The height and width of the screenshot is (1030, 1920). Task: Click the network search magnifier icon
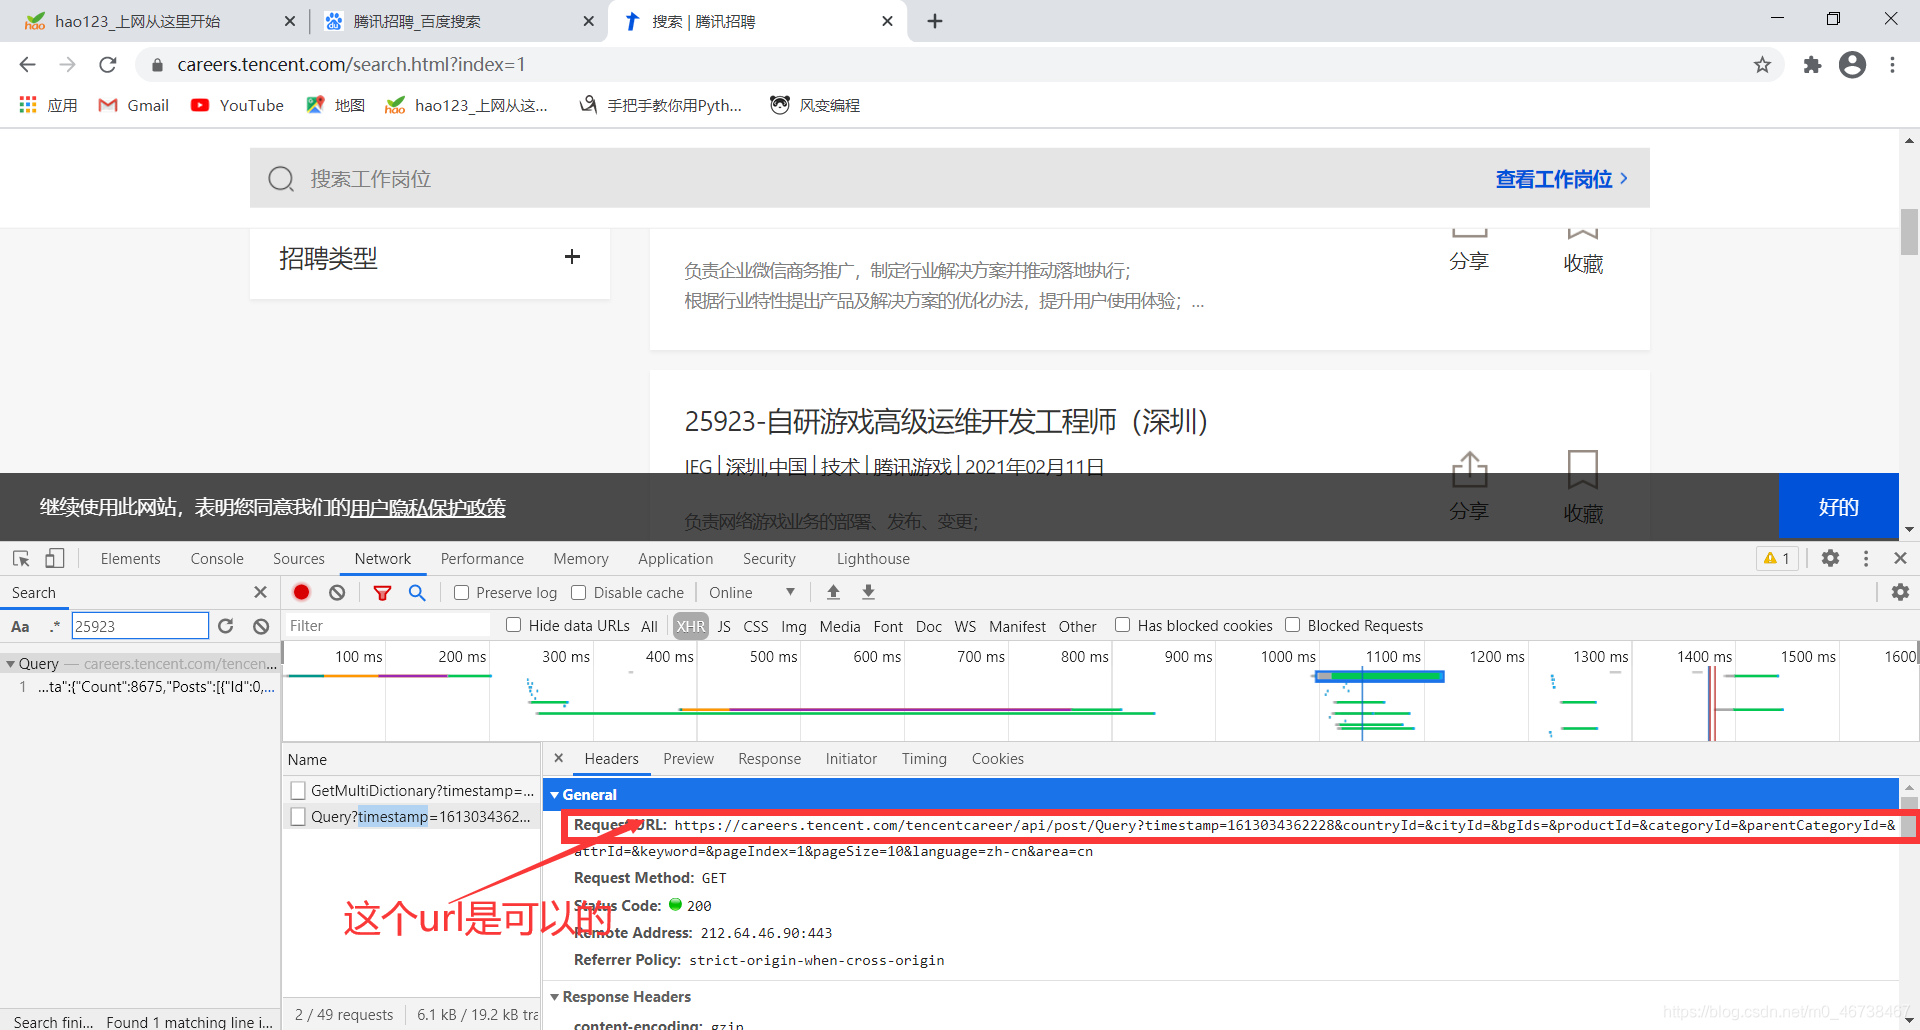417,592
